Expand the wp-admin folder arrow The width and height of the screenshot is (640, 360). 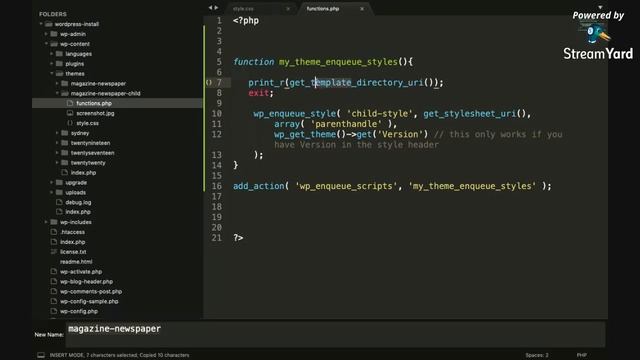point(46,34)
